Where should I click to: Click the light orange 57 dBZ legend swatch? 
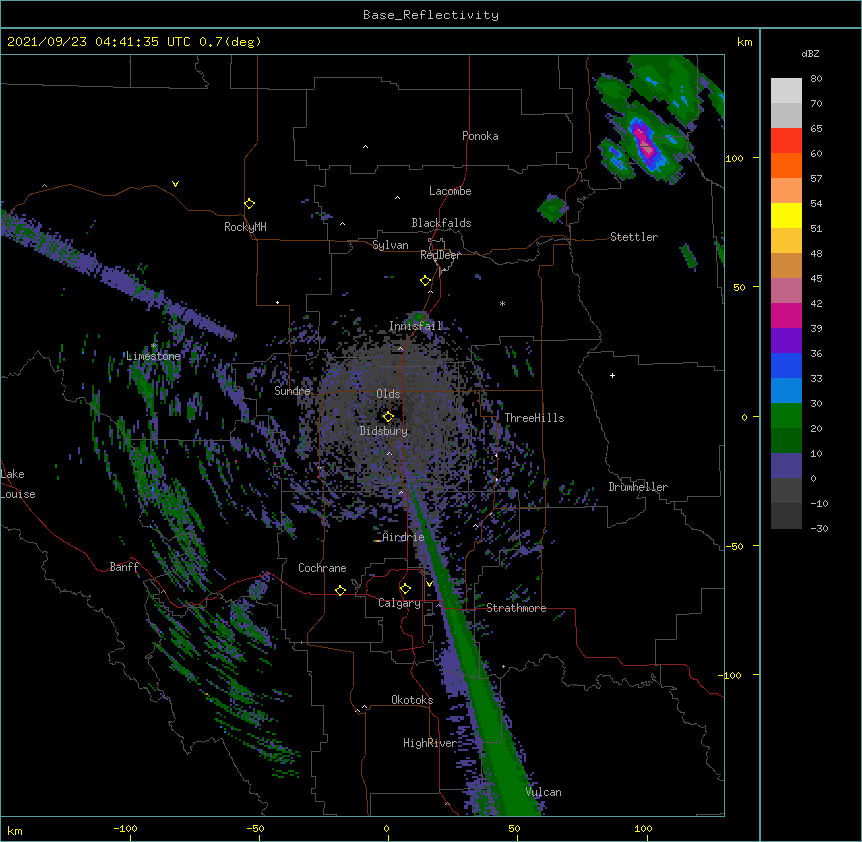786,191
